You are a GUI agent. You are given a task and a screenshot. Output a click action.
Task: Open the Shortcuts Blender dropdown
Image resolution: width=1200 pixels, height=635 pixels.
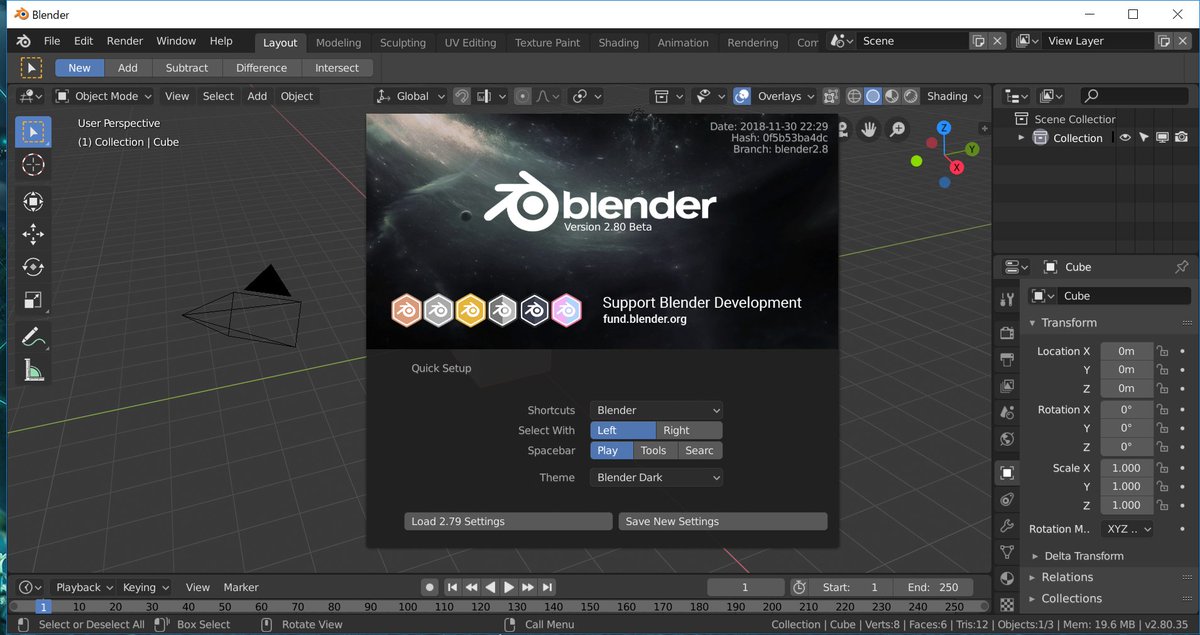[656, 410]
